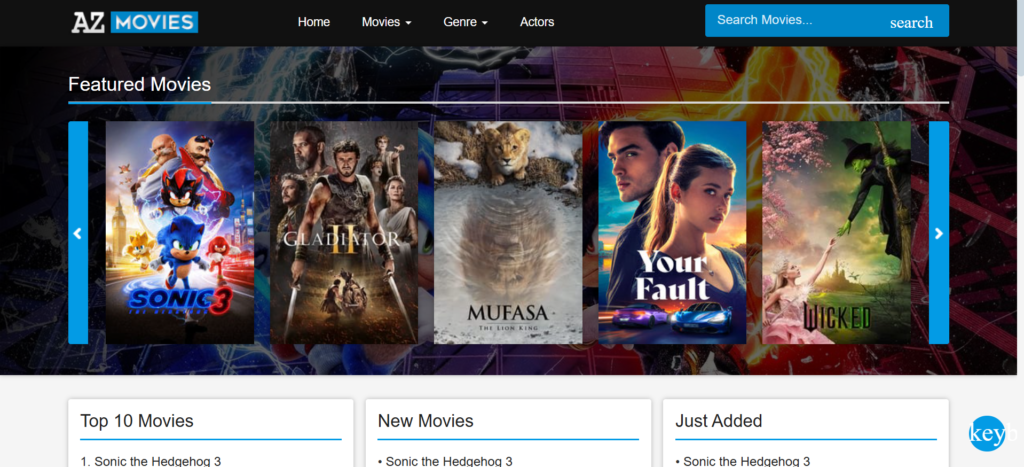Go to the Home page

(x=313, y=22)
